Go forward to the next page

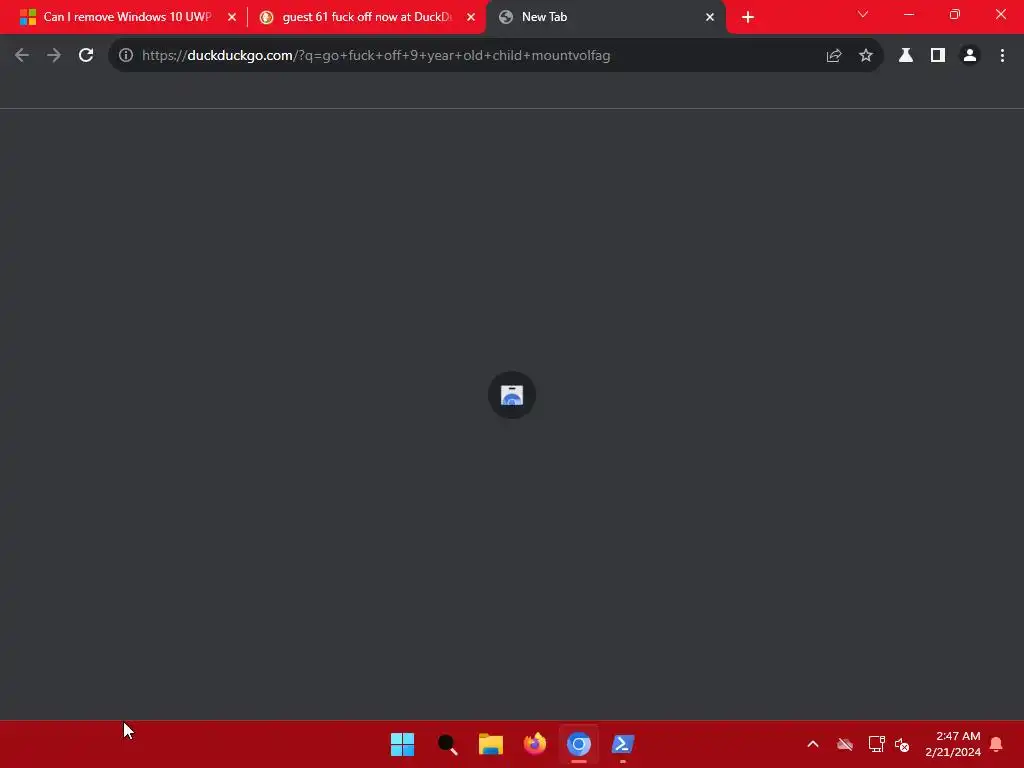54,56
